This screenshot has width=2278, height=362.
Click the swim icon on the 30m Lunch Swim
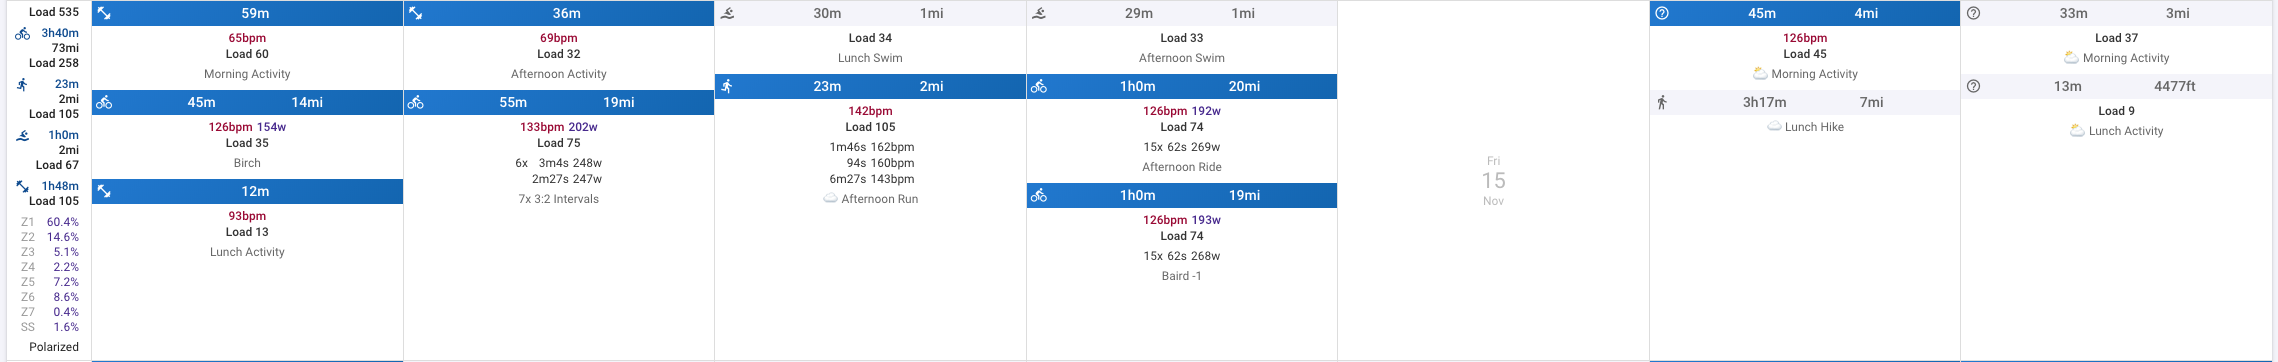(728, 13)
